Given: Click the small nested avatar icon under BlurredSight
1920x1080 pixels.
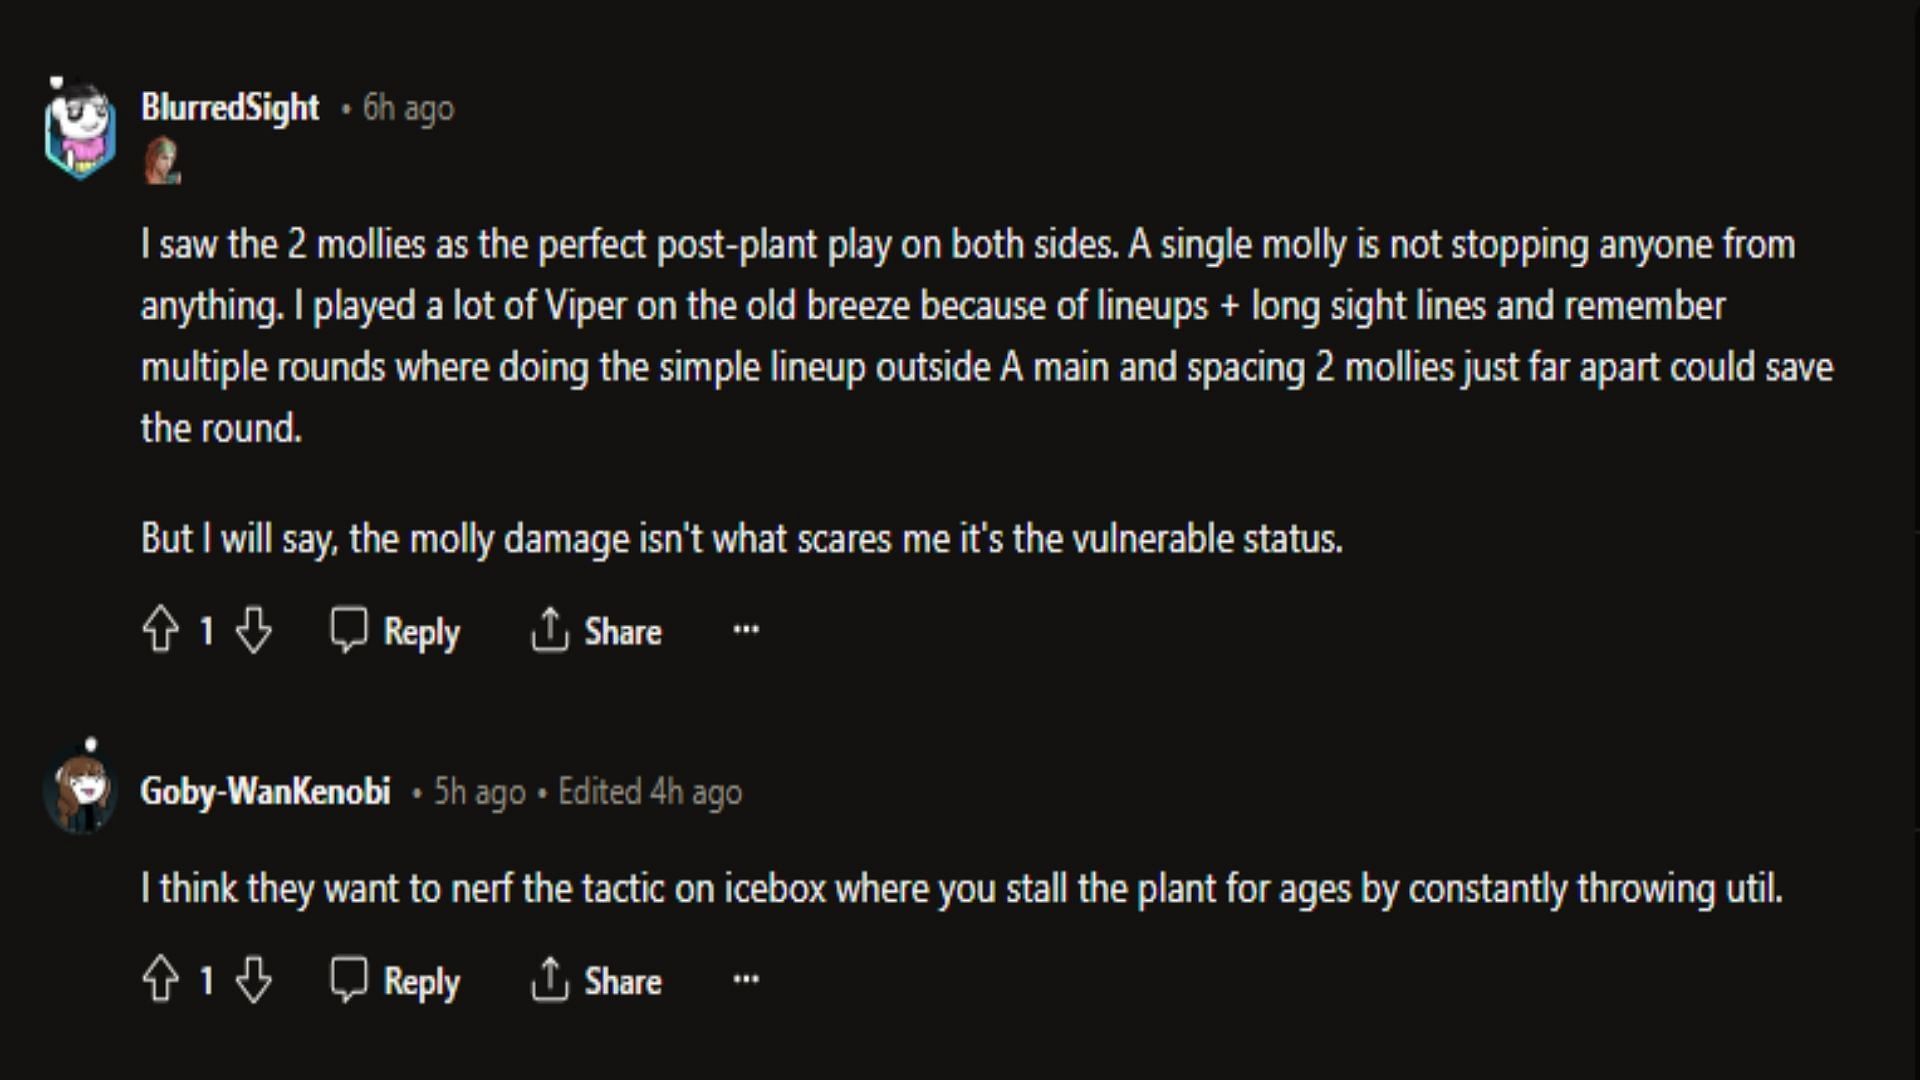Looking at the screenshot, I should click(160, 161).
